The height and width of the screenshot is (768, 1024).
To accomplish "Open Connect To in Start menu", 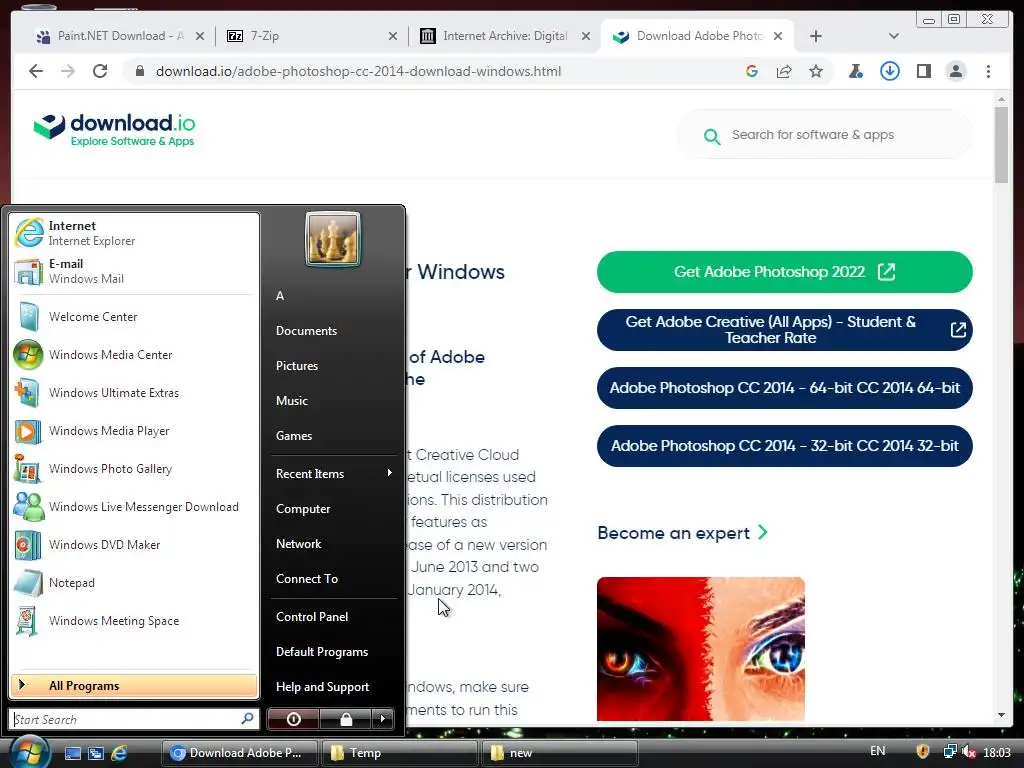I will click(307, 579).
